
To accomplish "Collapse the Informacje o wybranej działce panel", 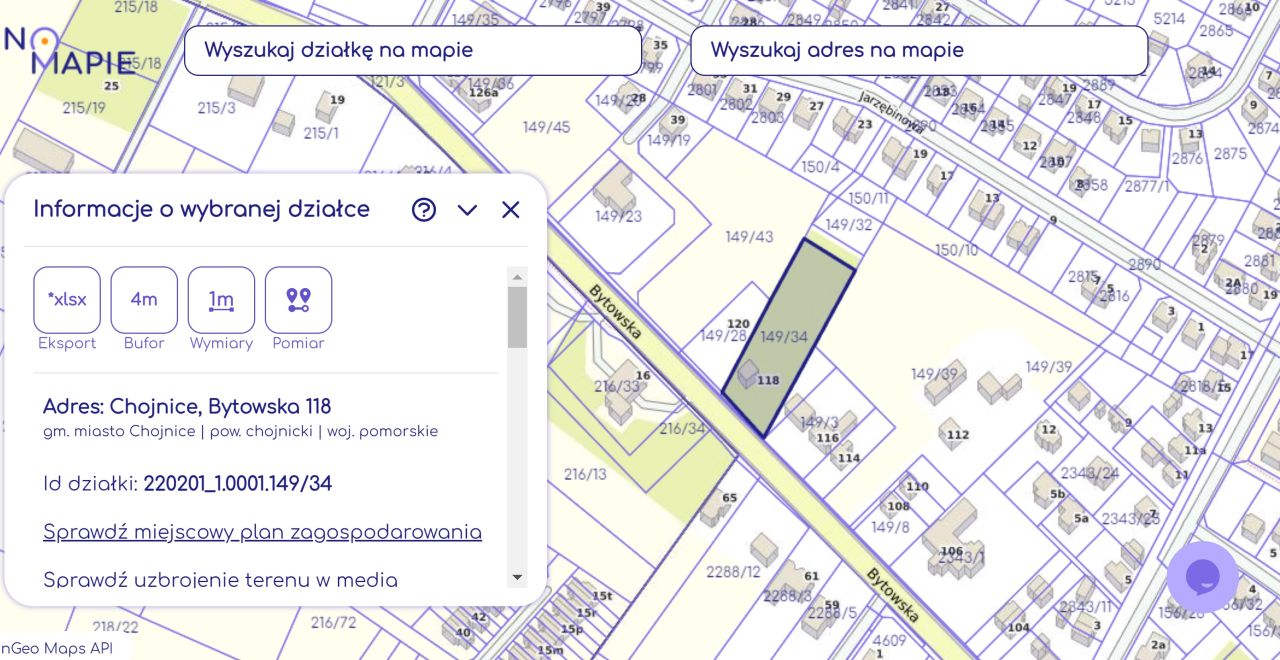I will [467, 210].
